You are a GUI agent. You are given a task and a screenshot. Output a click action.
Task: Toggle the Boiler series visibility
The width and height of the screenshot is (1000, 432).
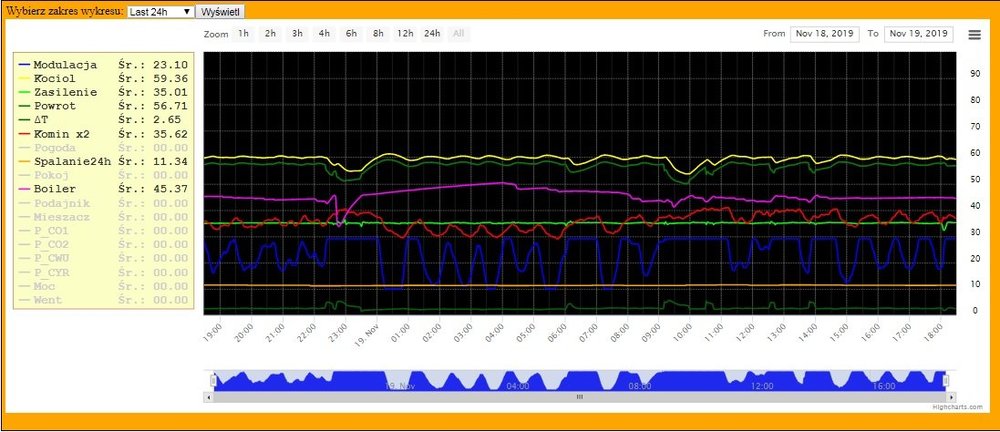coord(54,190)
